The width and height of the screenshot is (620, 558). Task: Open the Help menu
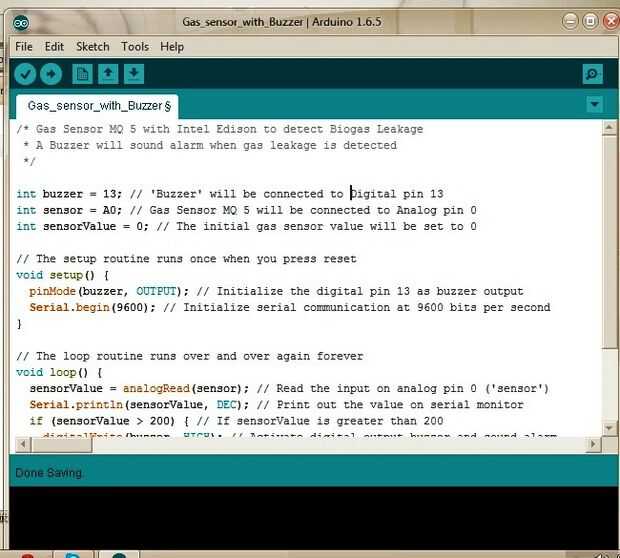(172, 47)
